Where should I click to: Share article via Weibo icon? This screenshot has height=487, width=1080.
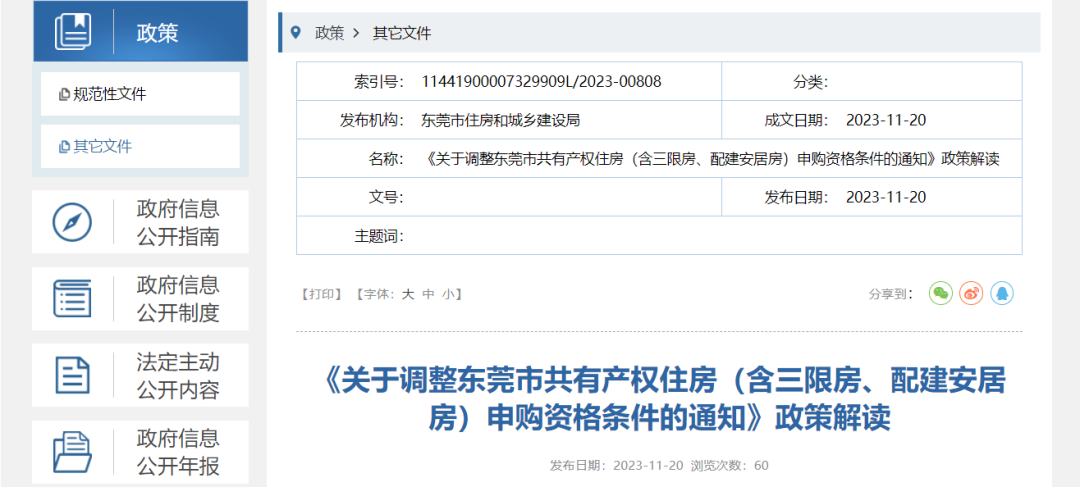[971, 293]
